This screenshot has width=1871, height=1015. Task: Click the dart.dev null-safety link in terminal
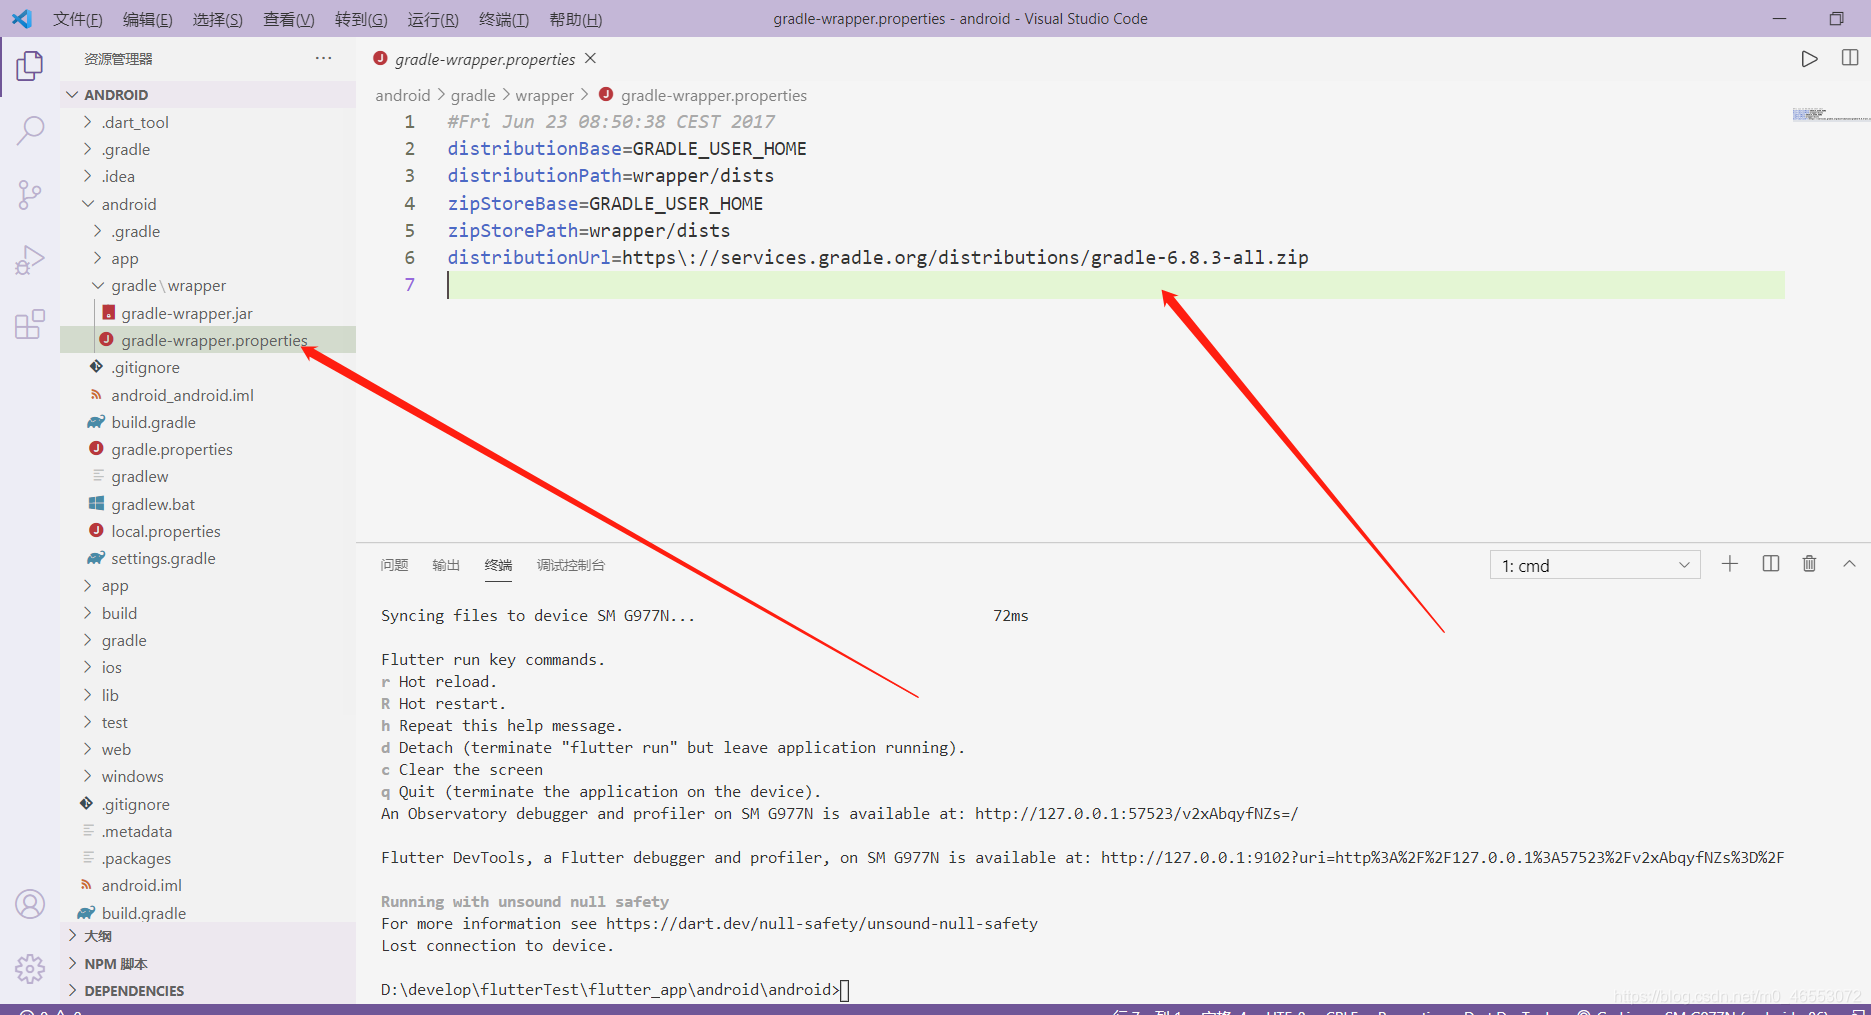(x=822, y=923)
